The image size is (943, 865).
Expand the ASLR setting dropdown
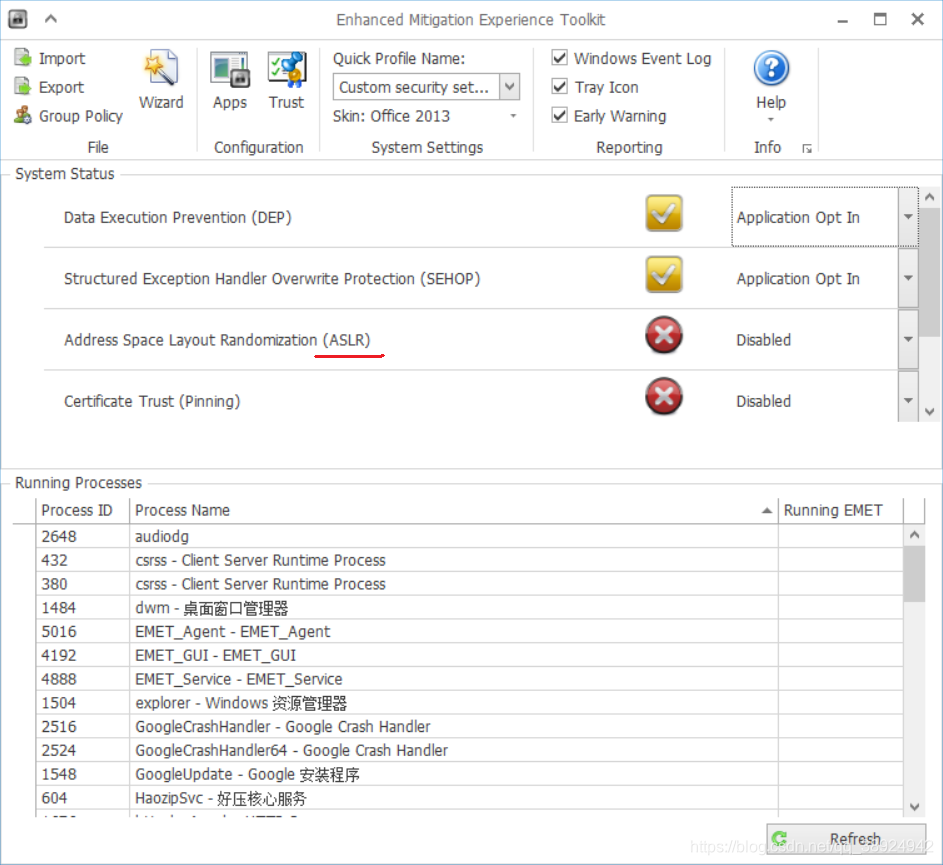click(908, 339)
